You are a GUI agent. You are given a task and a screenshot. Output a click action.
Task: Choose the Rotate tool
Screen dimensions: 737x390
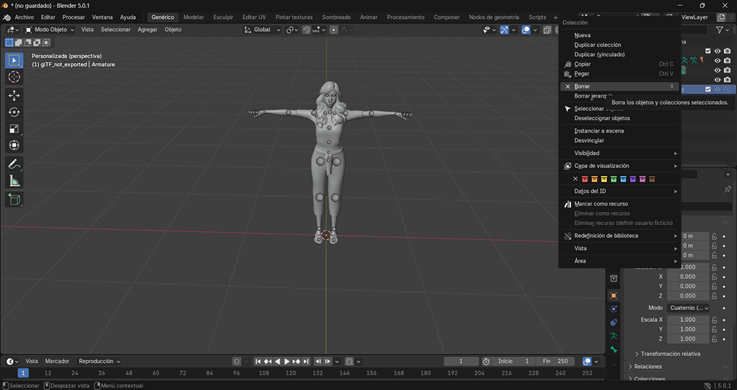(x=14, y=112)
